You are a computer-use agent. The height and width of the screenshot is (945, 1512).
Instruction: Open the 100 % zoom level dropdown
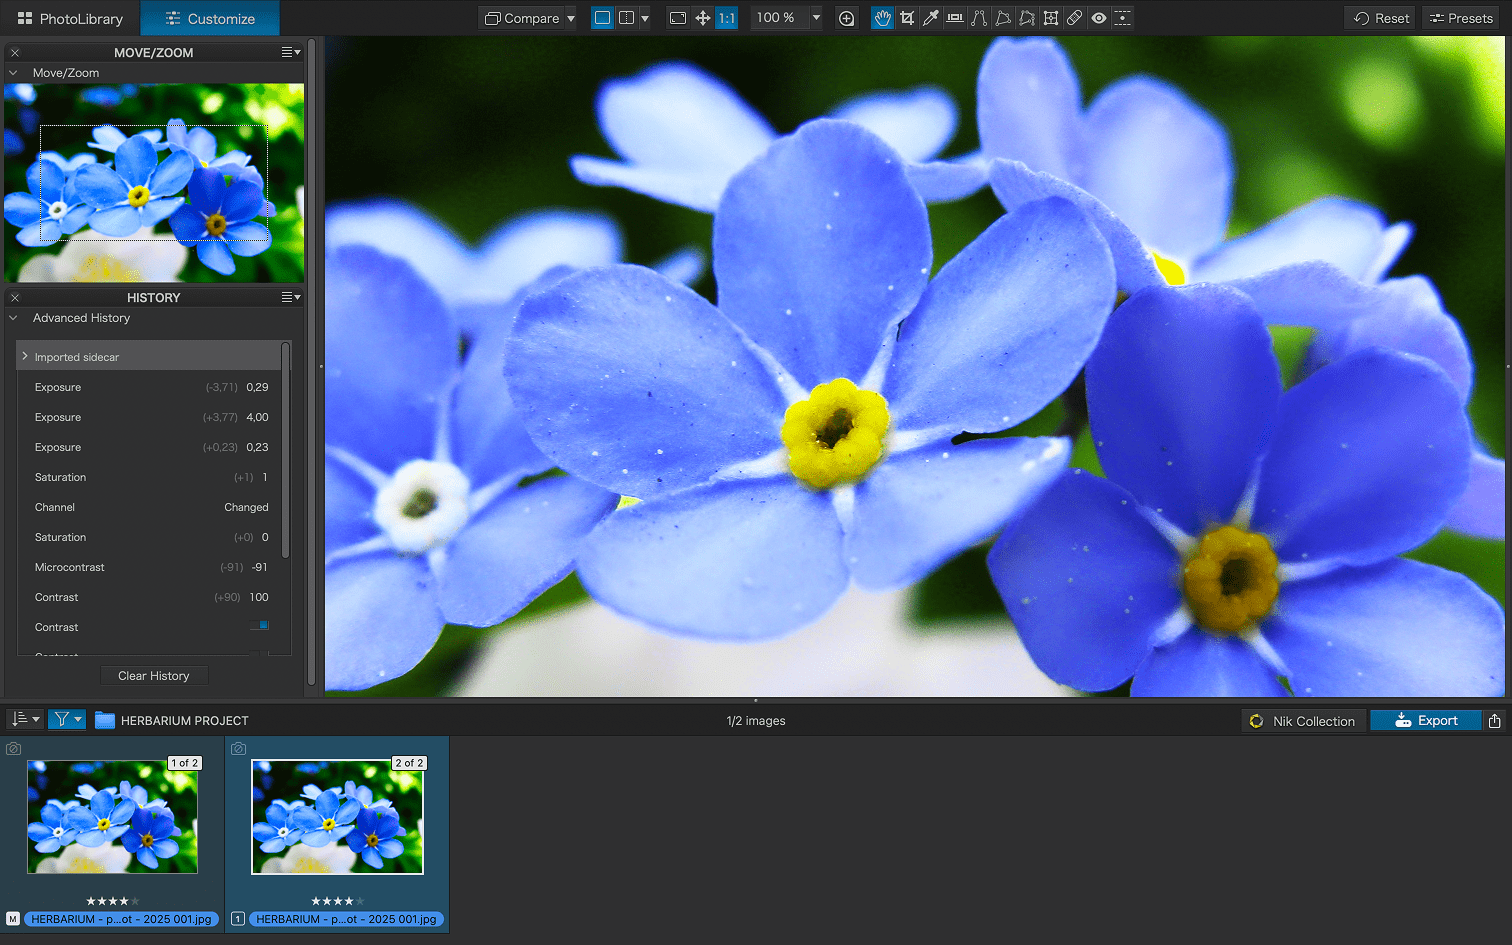click(x=816, y=18)
